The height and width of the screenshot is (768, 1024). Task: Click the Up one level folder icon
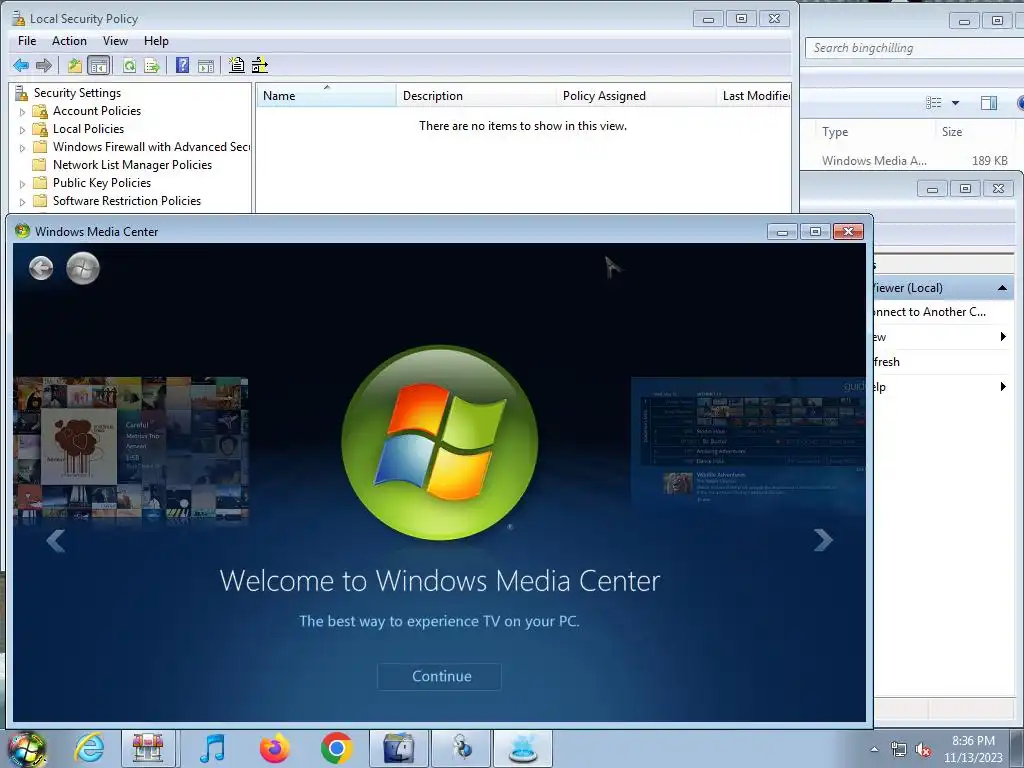(75, 65)
